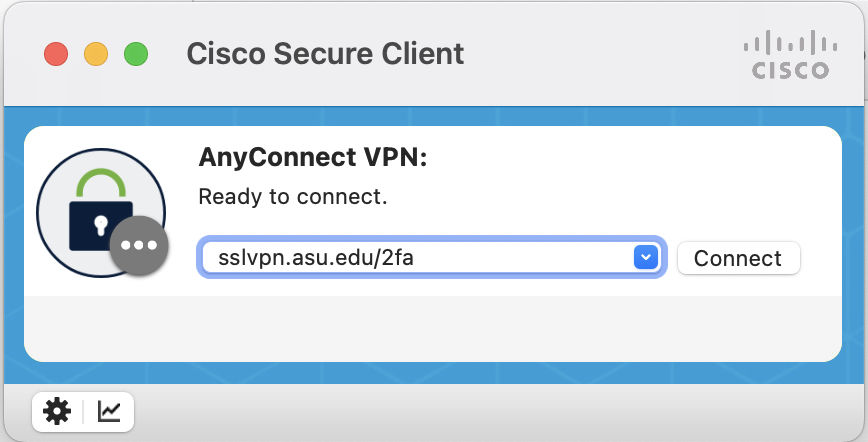Click the AnyConnect VPN heading
This screenshot has height=442, width=868.
(313, 158)
